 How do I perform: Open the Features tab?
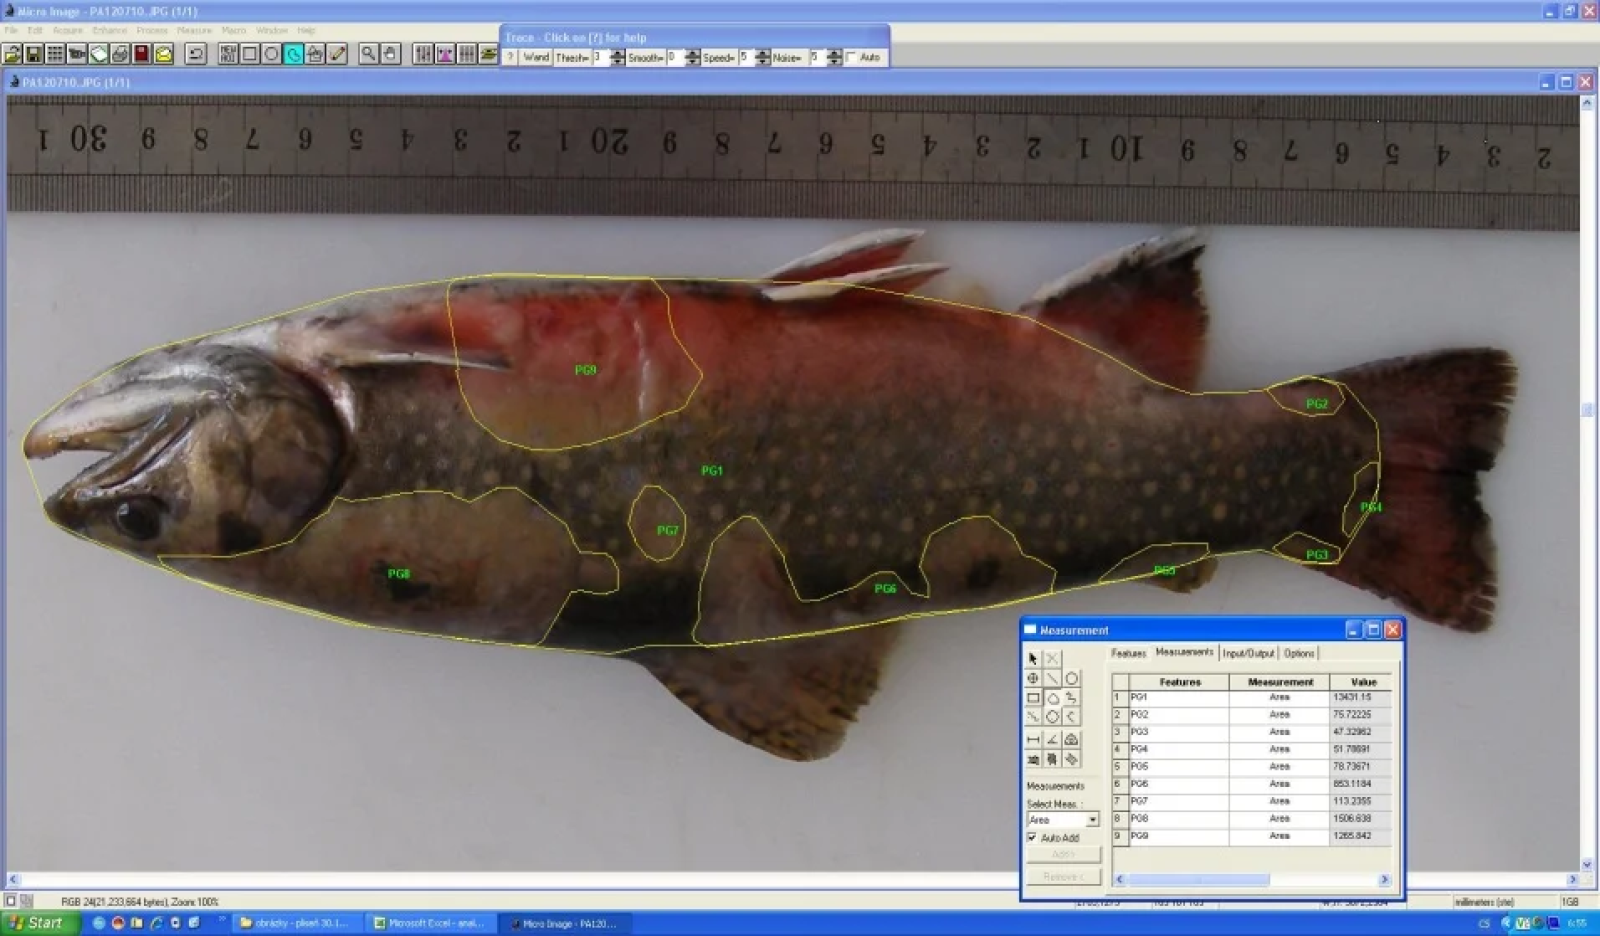pos(1128,653)
